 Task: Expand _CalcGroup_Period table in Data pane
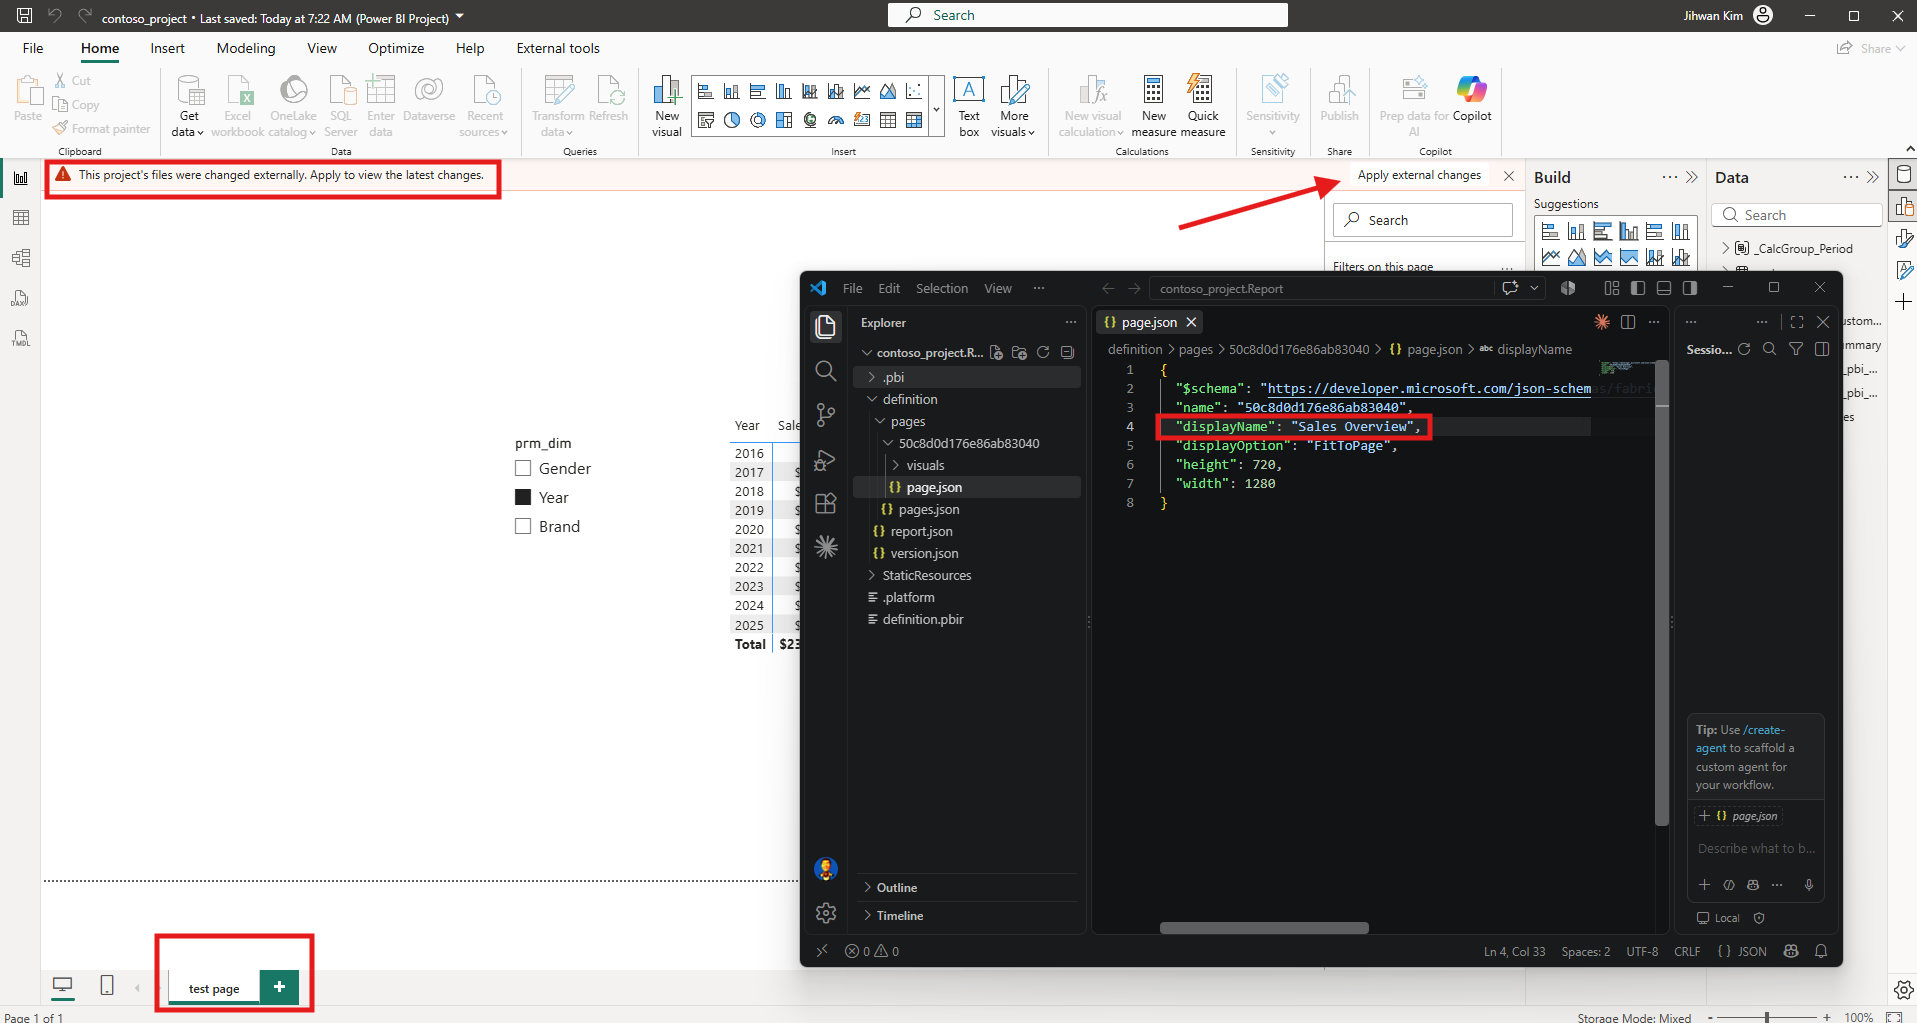click(1725, 248)
